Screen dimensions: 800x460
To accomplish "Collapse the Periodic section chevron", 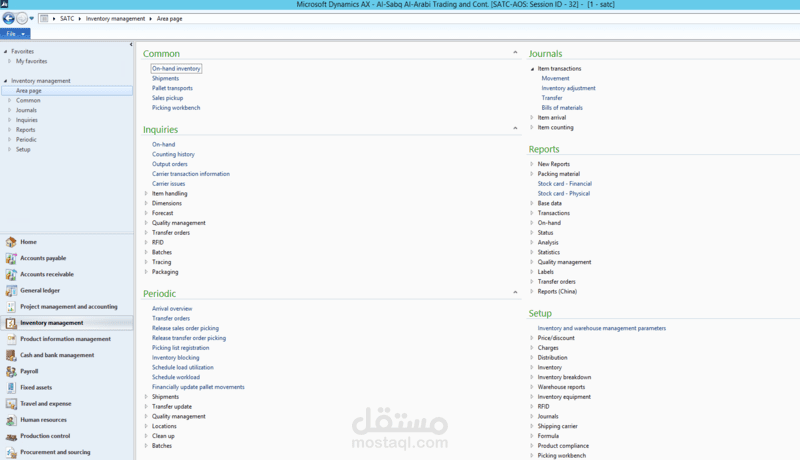I will 515,292.
